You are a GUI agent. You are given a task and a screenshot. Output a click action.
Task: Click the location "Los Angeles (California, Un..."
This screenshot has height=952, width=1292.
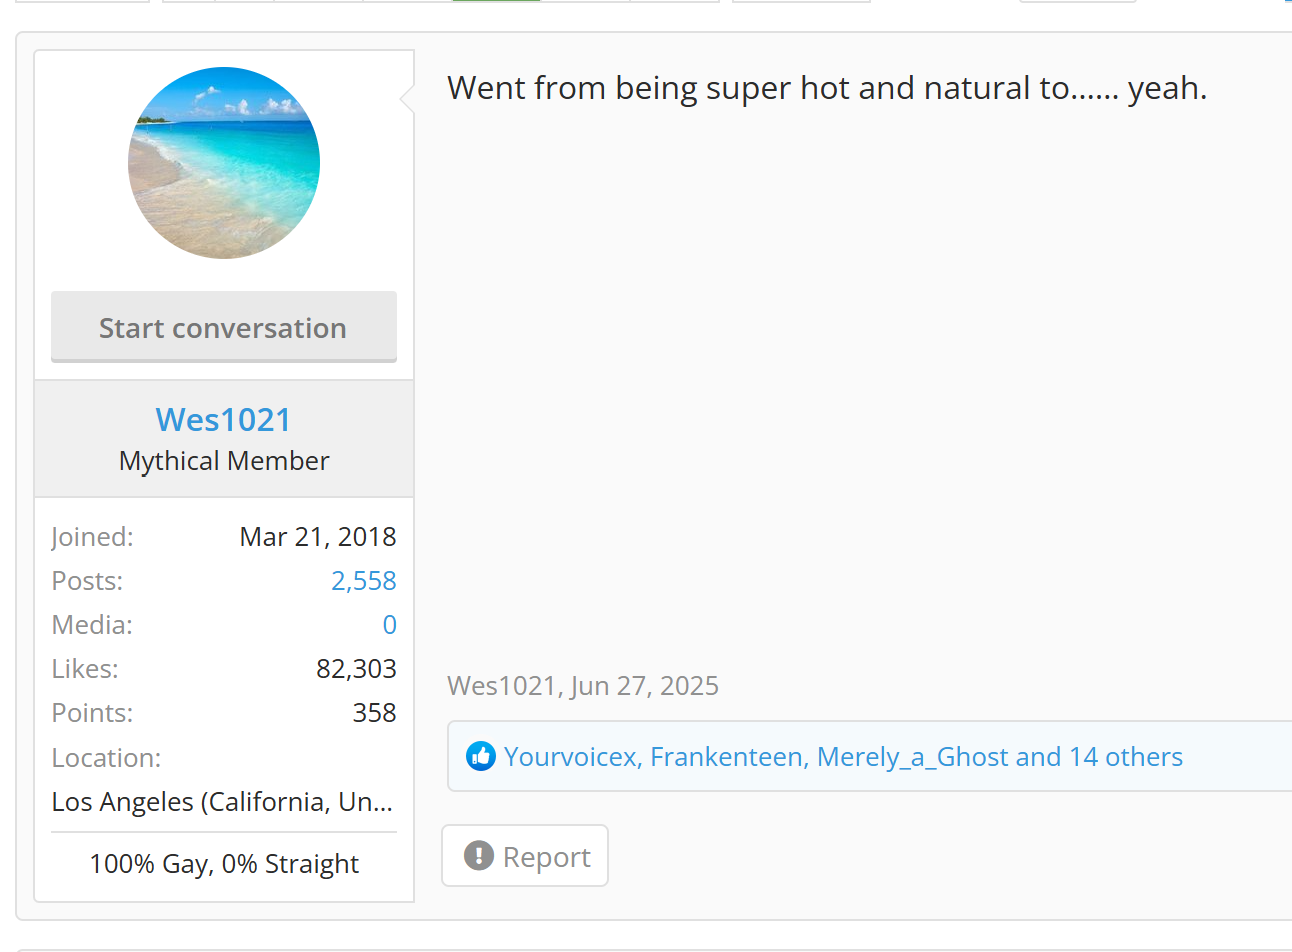(x=222, y=802)
